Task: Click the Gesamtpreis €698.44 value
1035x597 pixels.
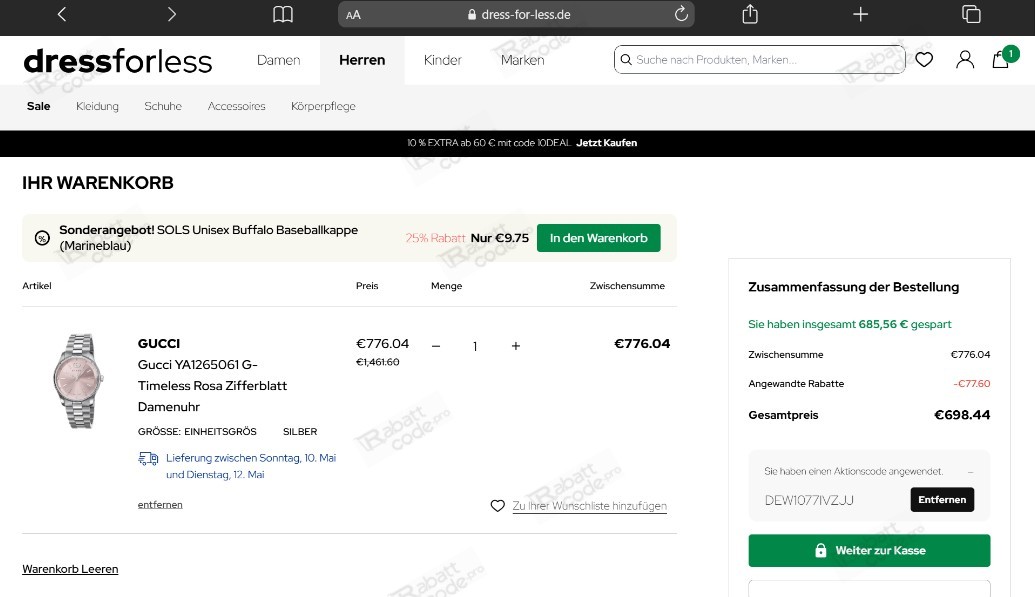Action: coord(962,415)
